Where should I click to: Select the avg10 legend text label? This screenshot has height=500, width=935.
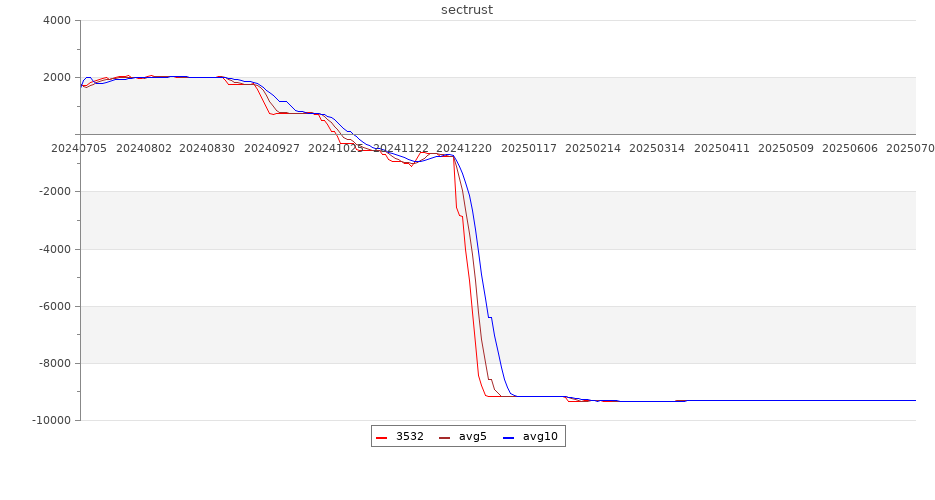[540, 436]
